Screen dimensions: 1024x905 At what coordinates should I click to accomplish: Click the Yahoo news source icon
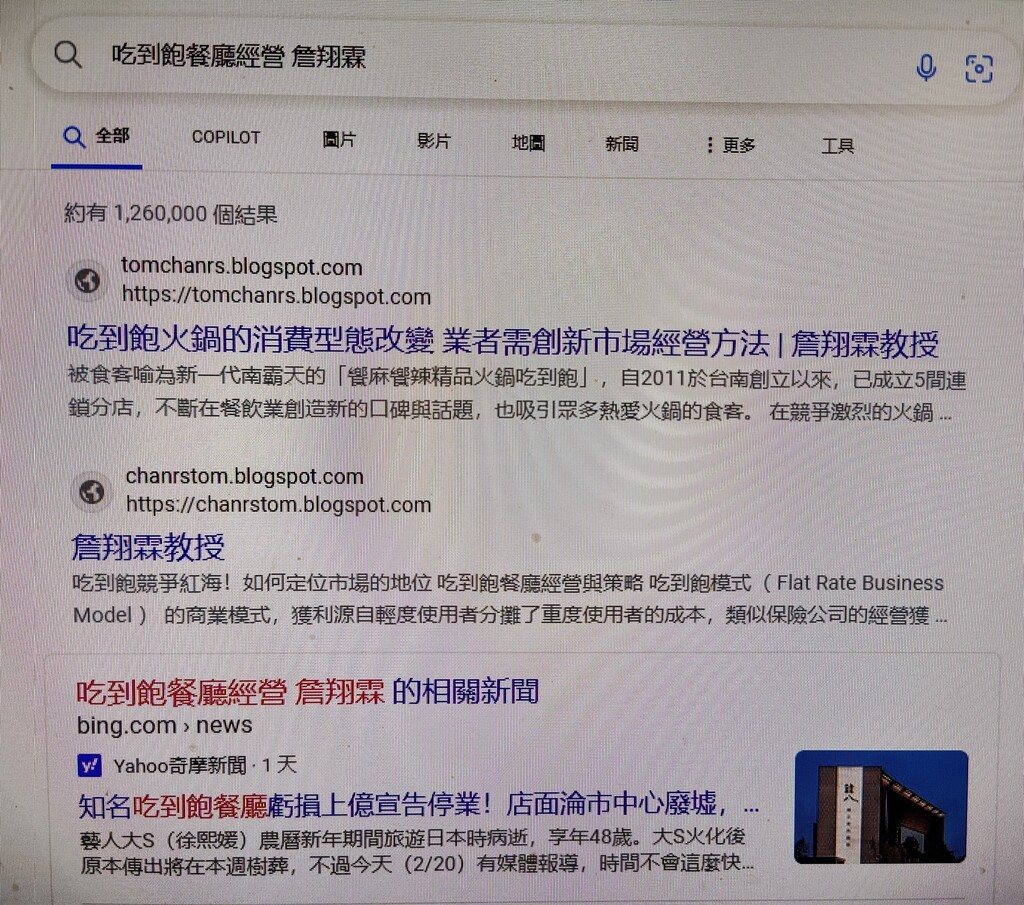[x=89, y=765]
